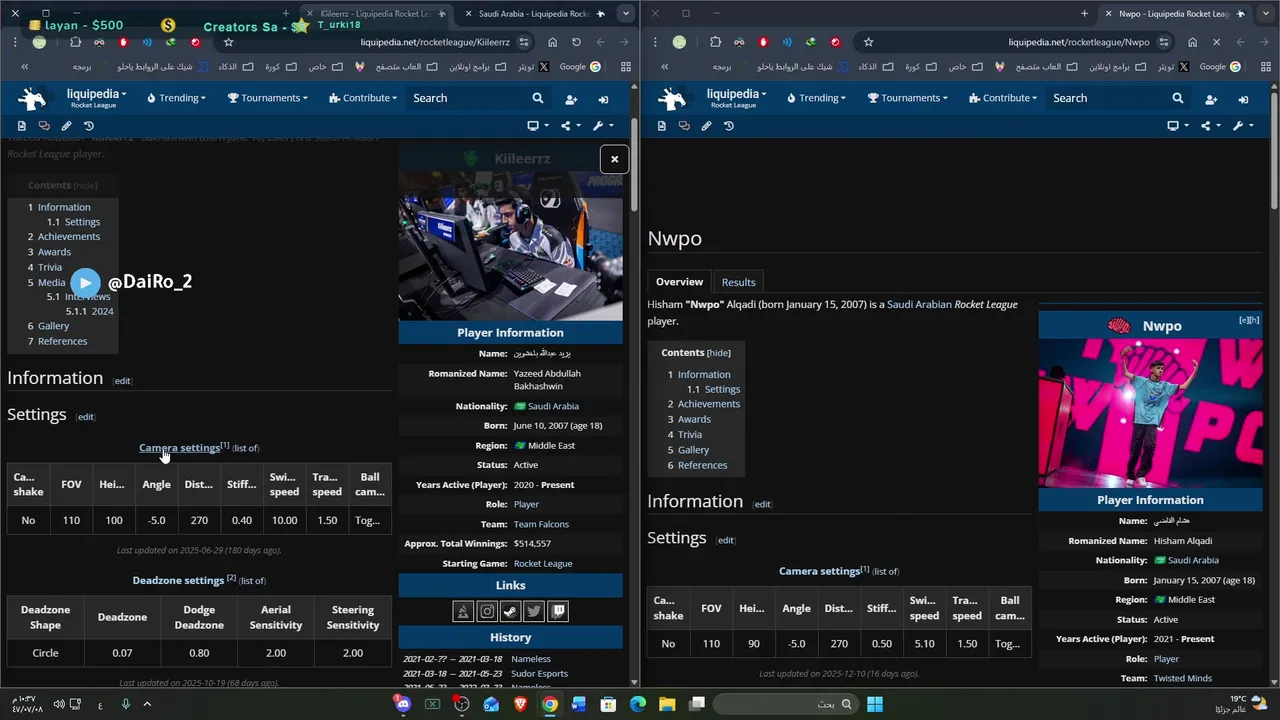
Task: Open the tab search chevron in Killeerrz window
Action: tap(625, 14)
